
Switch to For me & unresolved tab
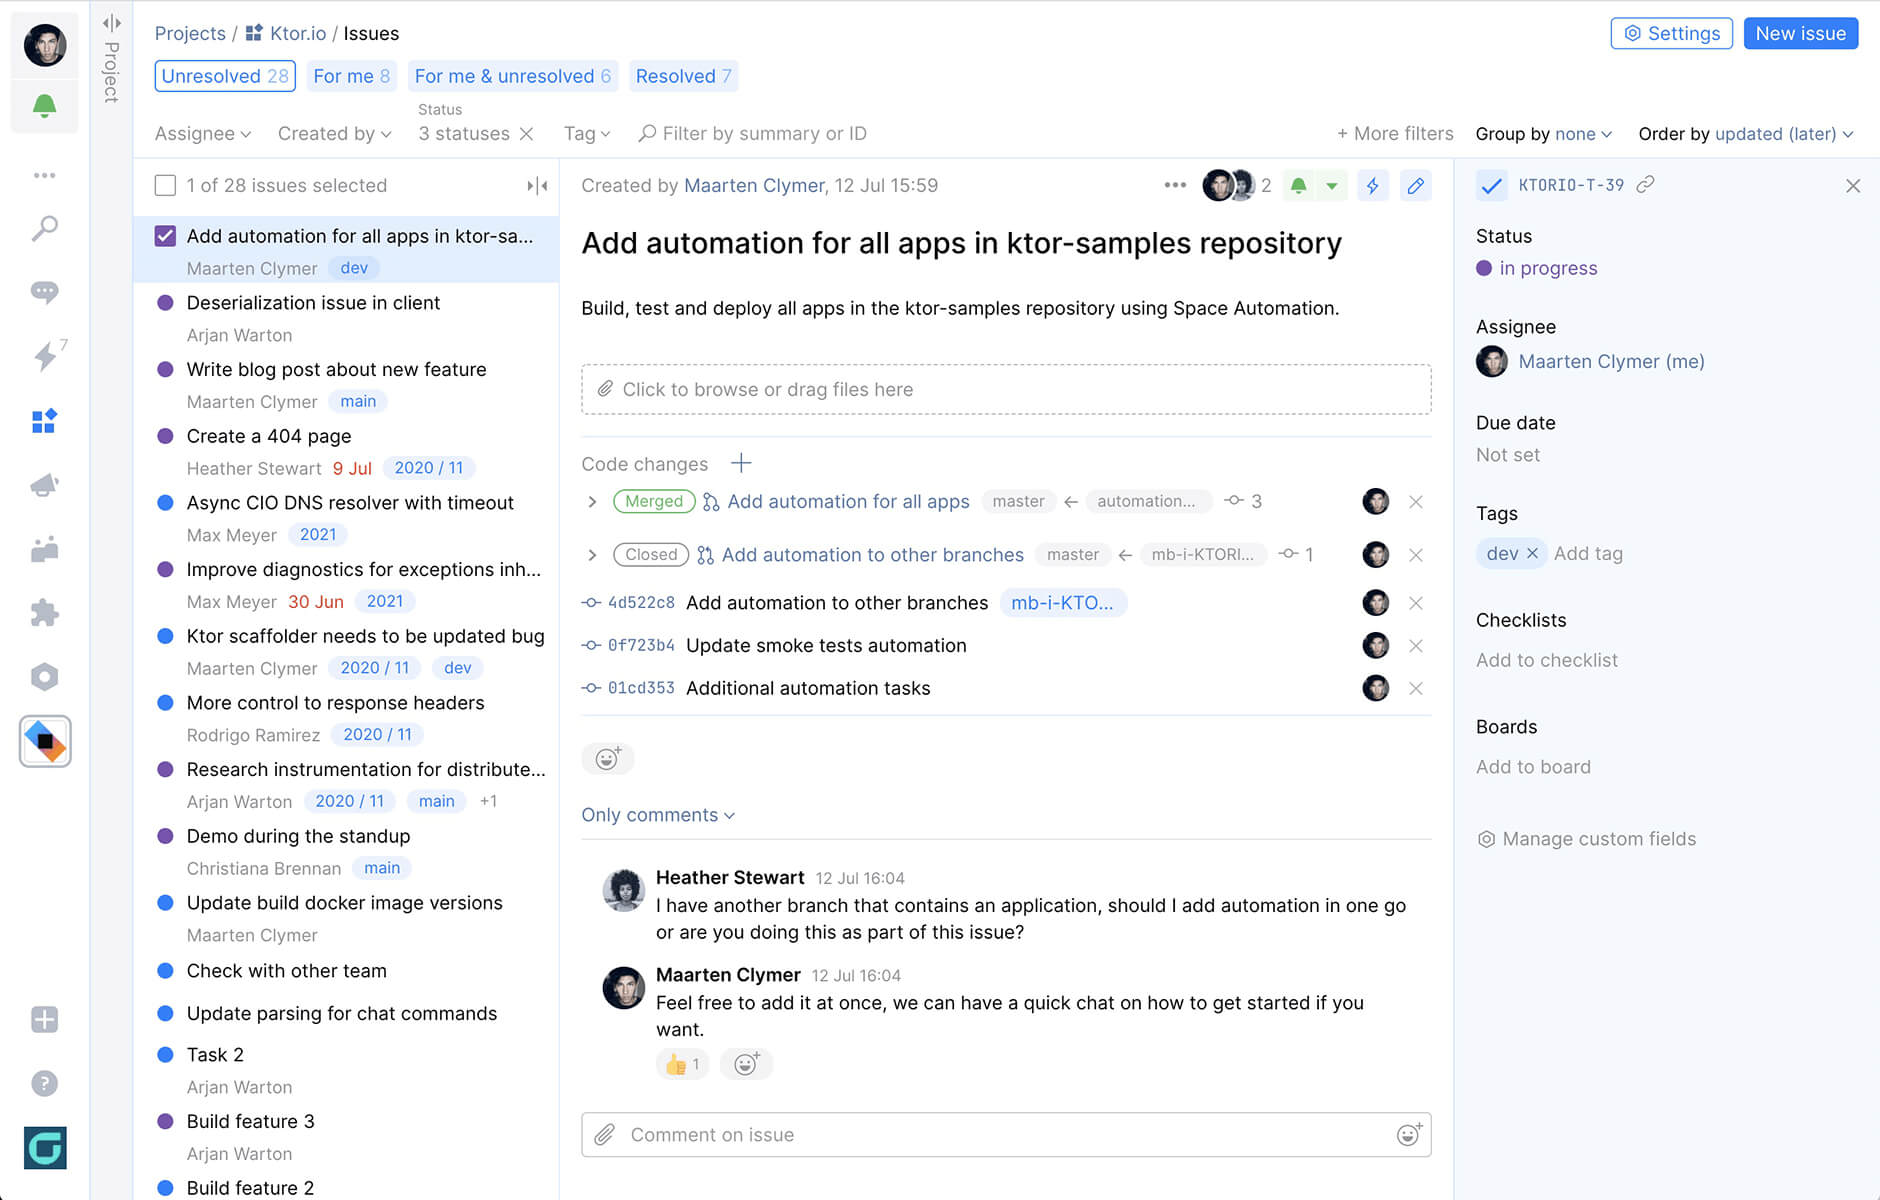coord(512,76)
